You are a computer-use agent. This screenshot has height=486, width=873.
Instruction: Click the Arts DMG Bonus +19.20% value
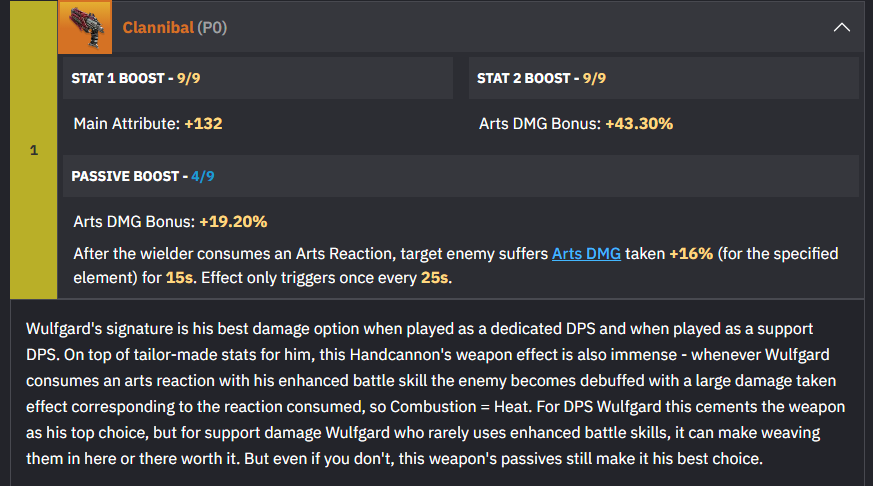pyautogui.click(x=233, y=222)
